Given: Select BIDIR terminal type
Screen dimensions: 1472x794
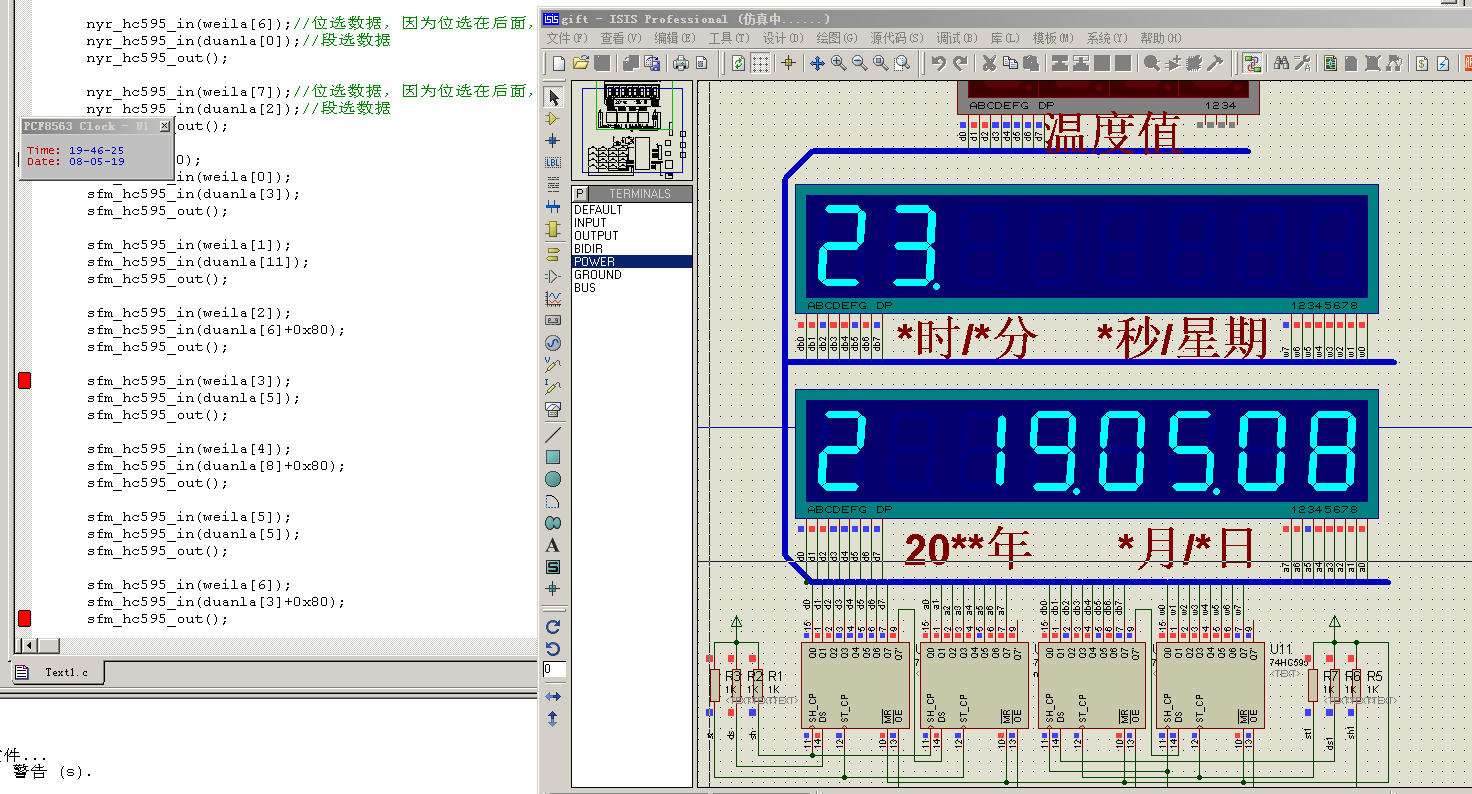Looking at the screenshot, I should [x=632, y=249].
